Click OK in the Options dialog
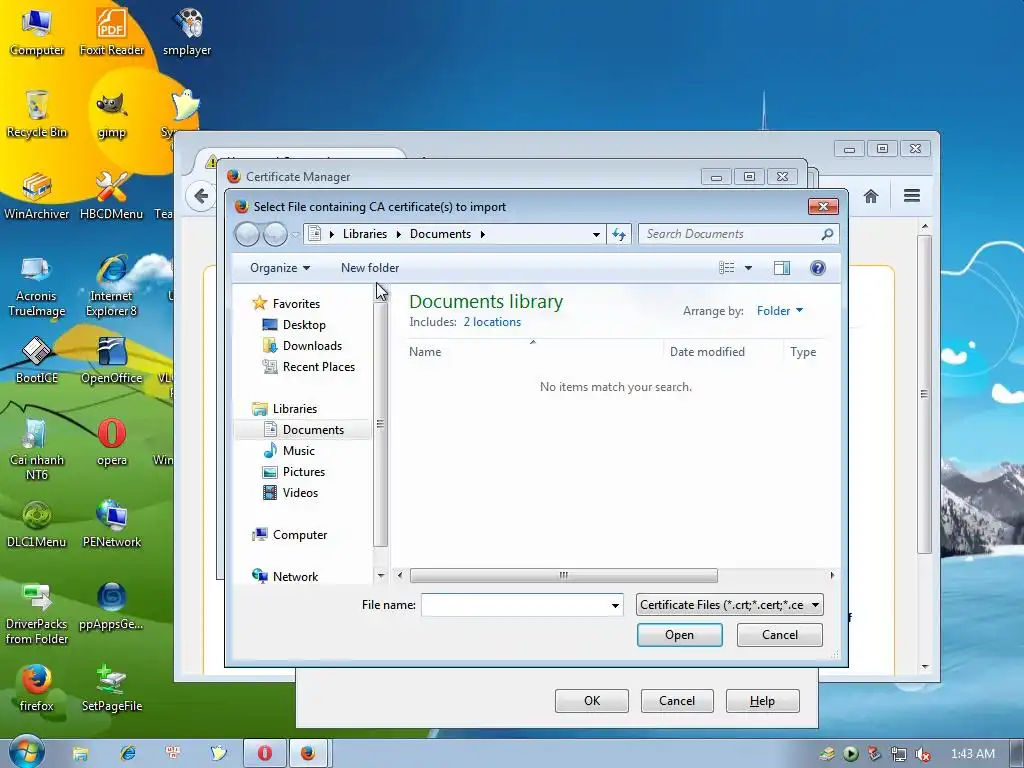The height and width of the screenshot is (768, 1024). pyautogui.click(x=592, y=701)
